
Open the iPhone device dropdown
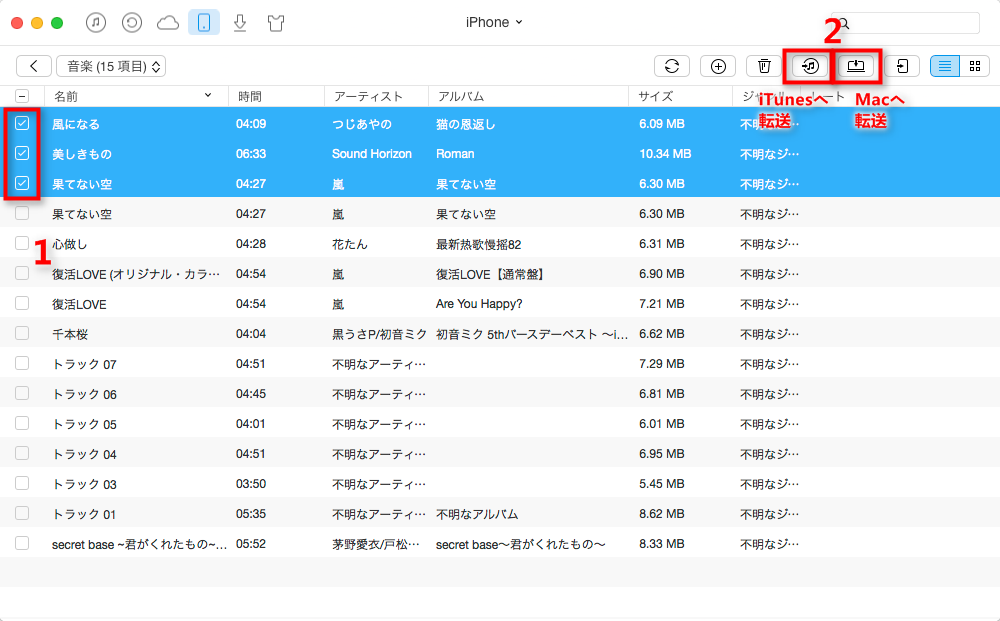494,22
